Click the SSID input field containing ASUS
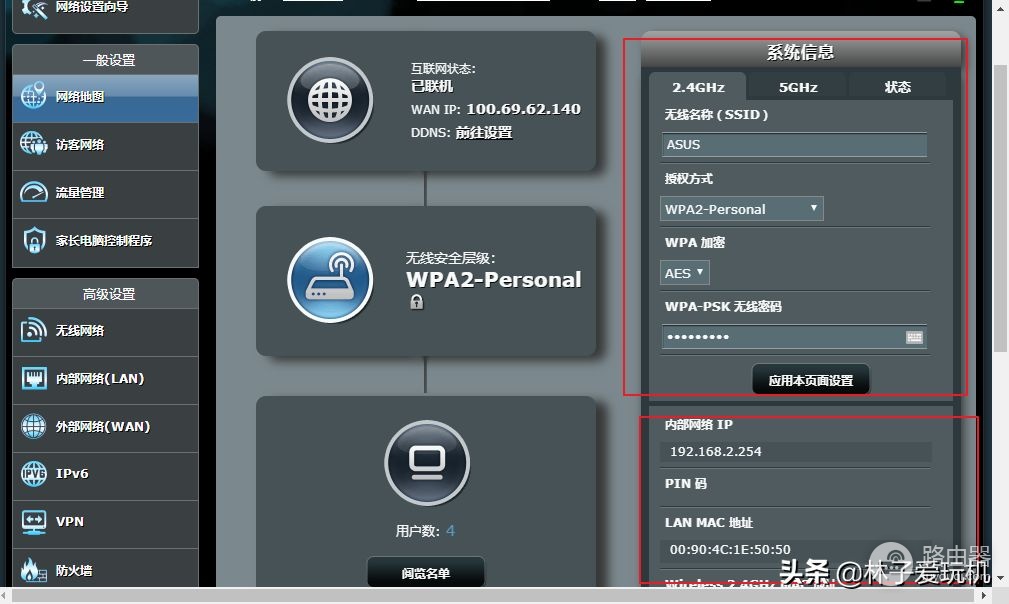Viewport: 1009px width, 604px height. 794,145
